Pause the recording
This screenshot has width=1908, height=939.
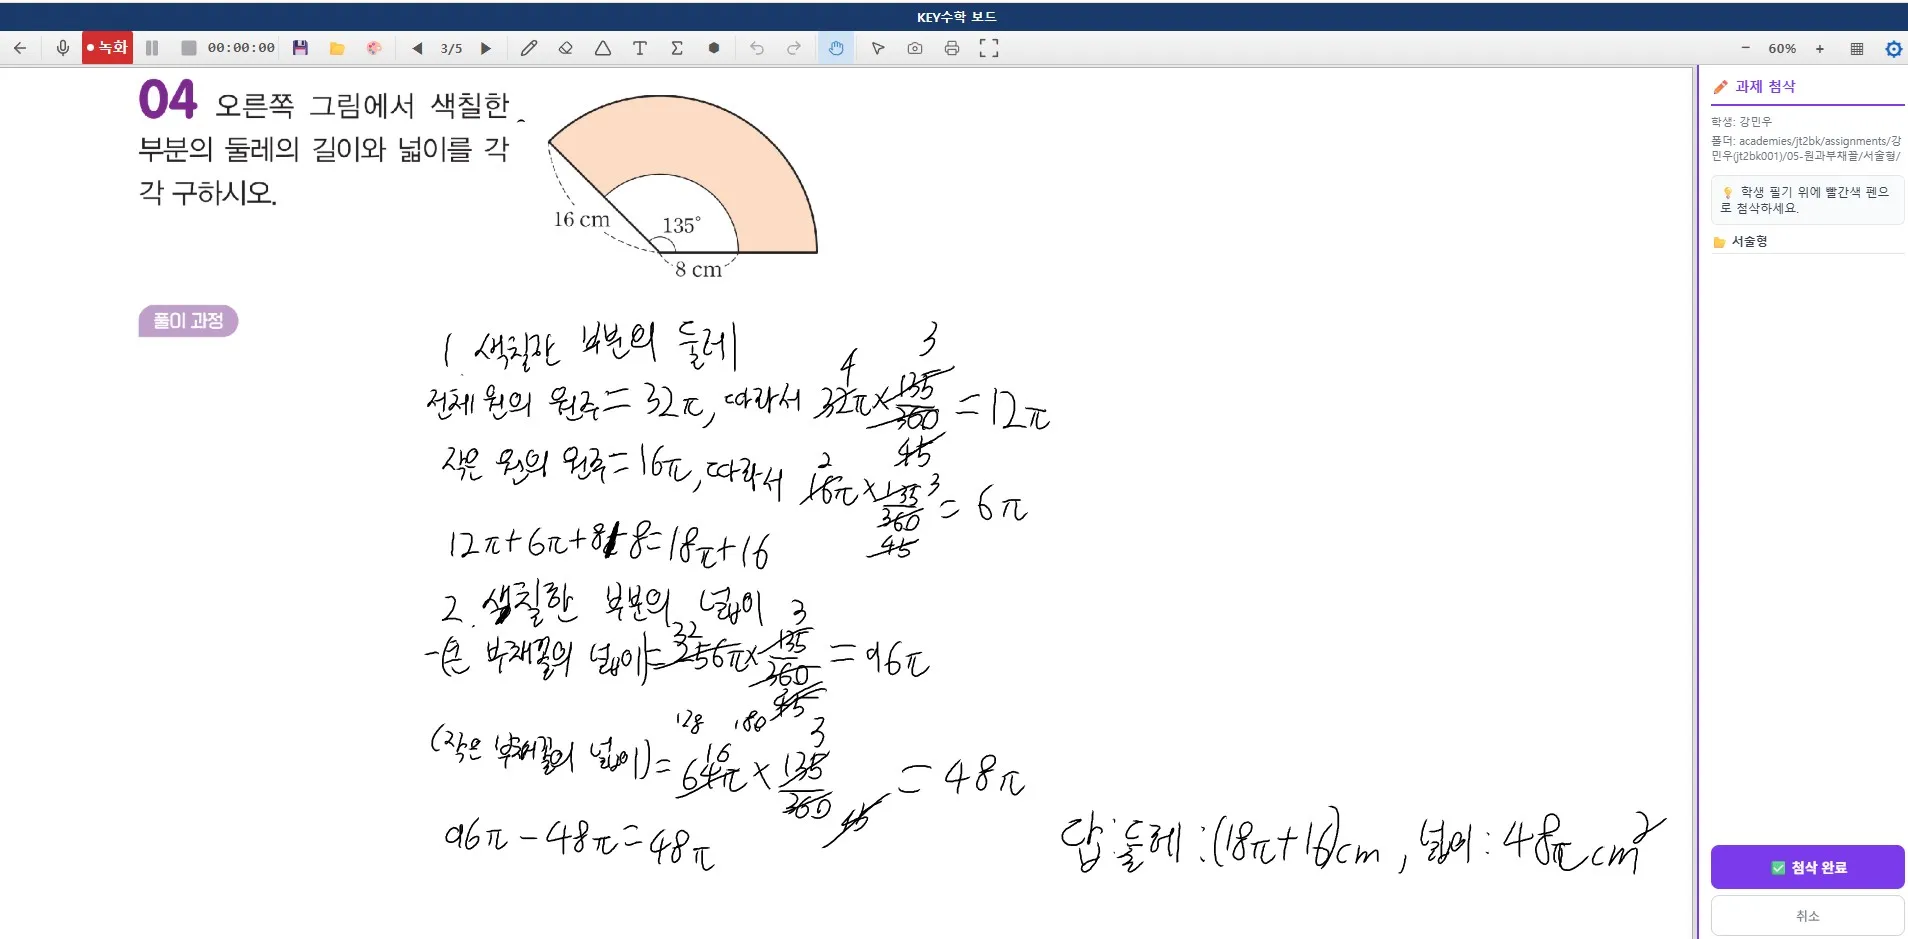[x=152, y=48]
